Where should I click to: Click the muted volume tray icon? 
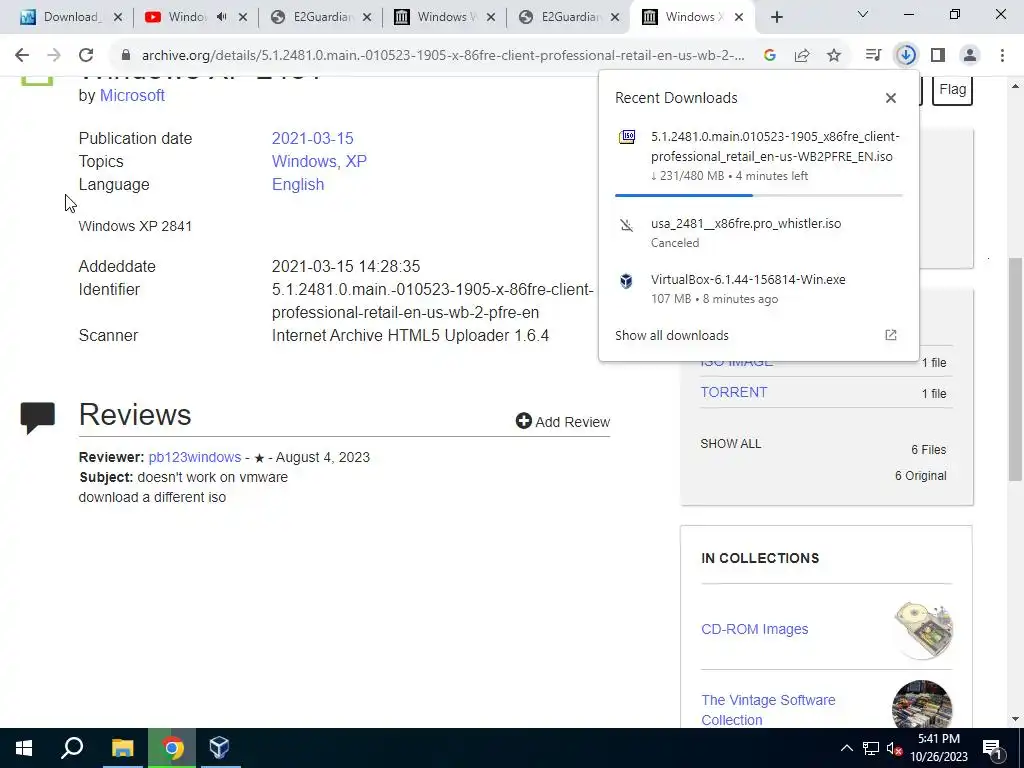(x=894, y=748)
